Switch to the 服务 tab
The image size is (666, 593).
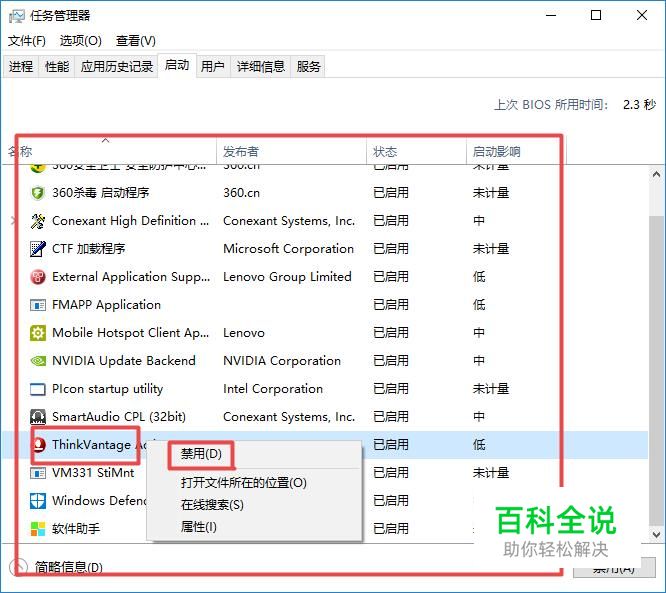coord(308,67)
